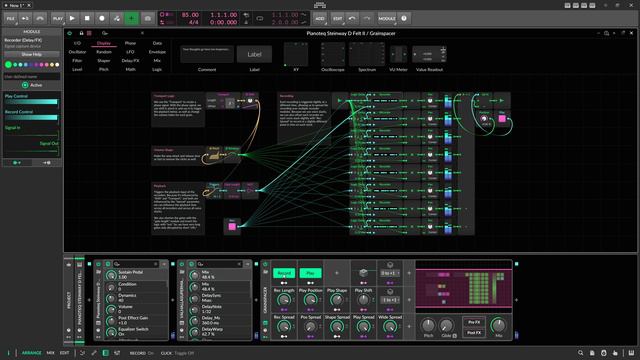Open the ADD menu

point(320,18)
